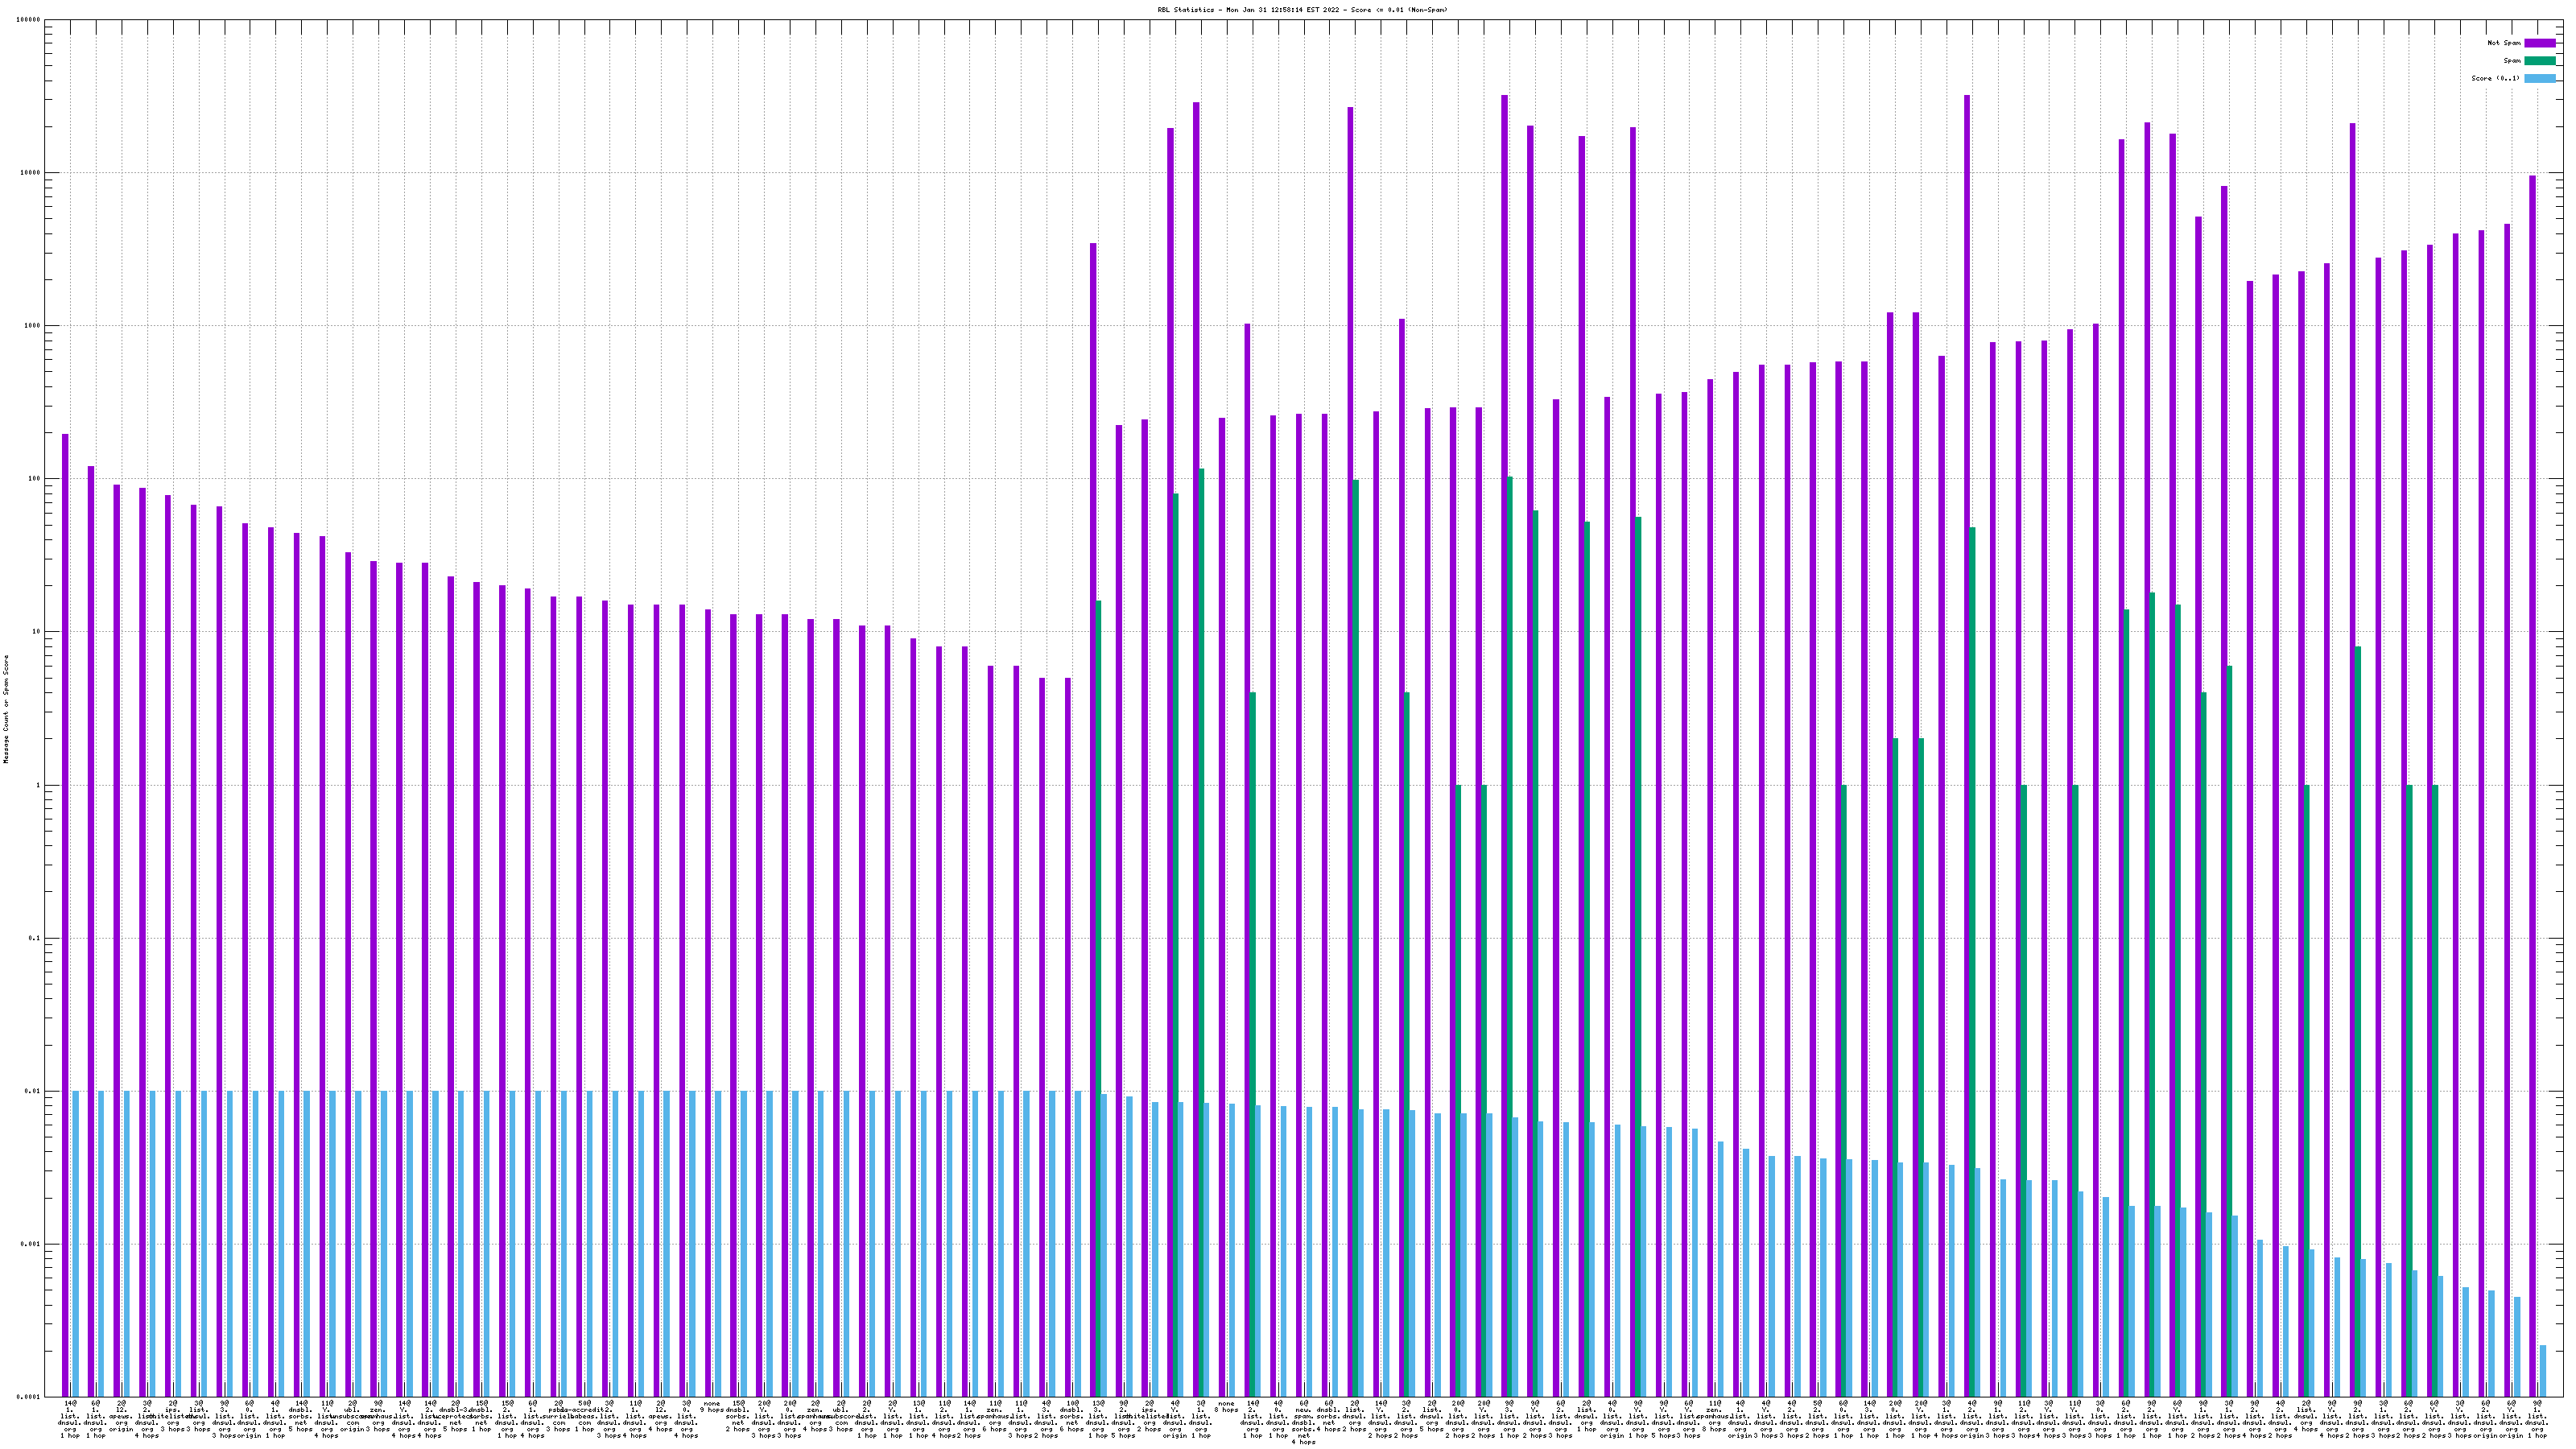This screenshot has width=2576, height=1449.
Task: Click the 'none 9 hops' x-axis label
Action: tap(712, 1407)
